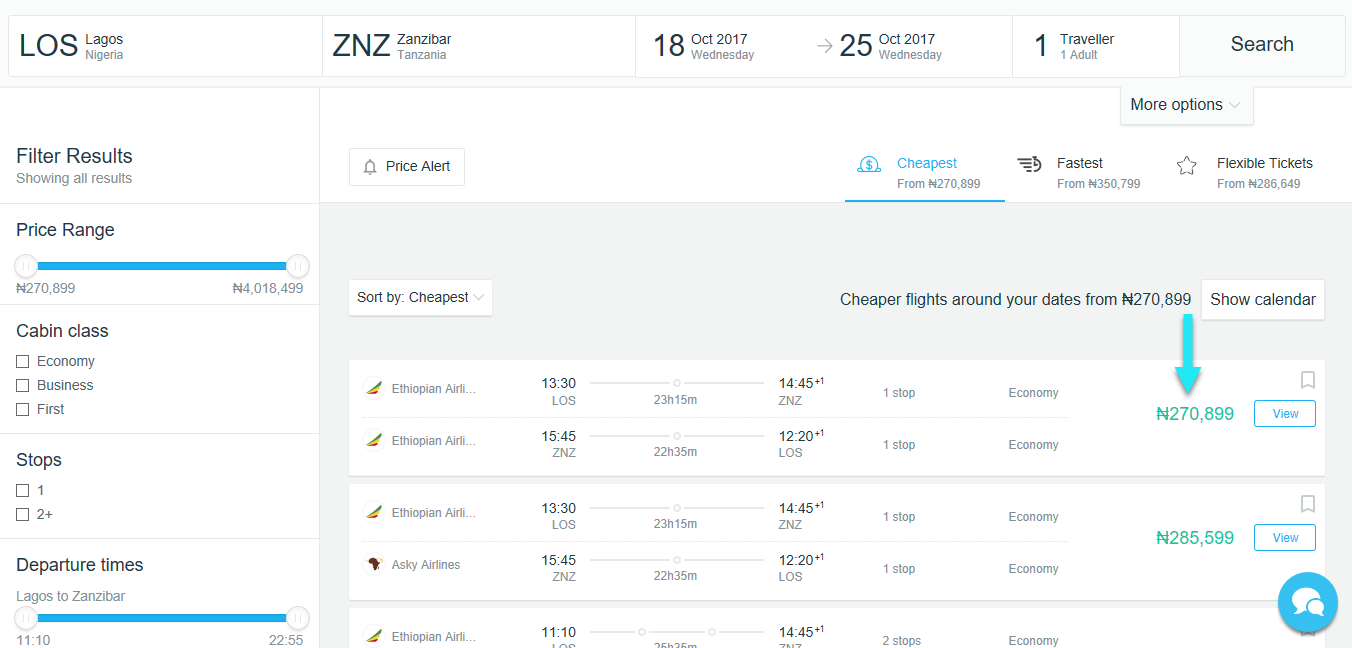Click Ethiopian logo on first result's 15:45 return leg
Viewport: 1352px width, 648px height.
tap(373, 440)
